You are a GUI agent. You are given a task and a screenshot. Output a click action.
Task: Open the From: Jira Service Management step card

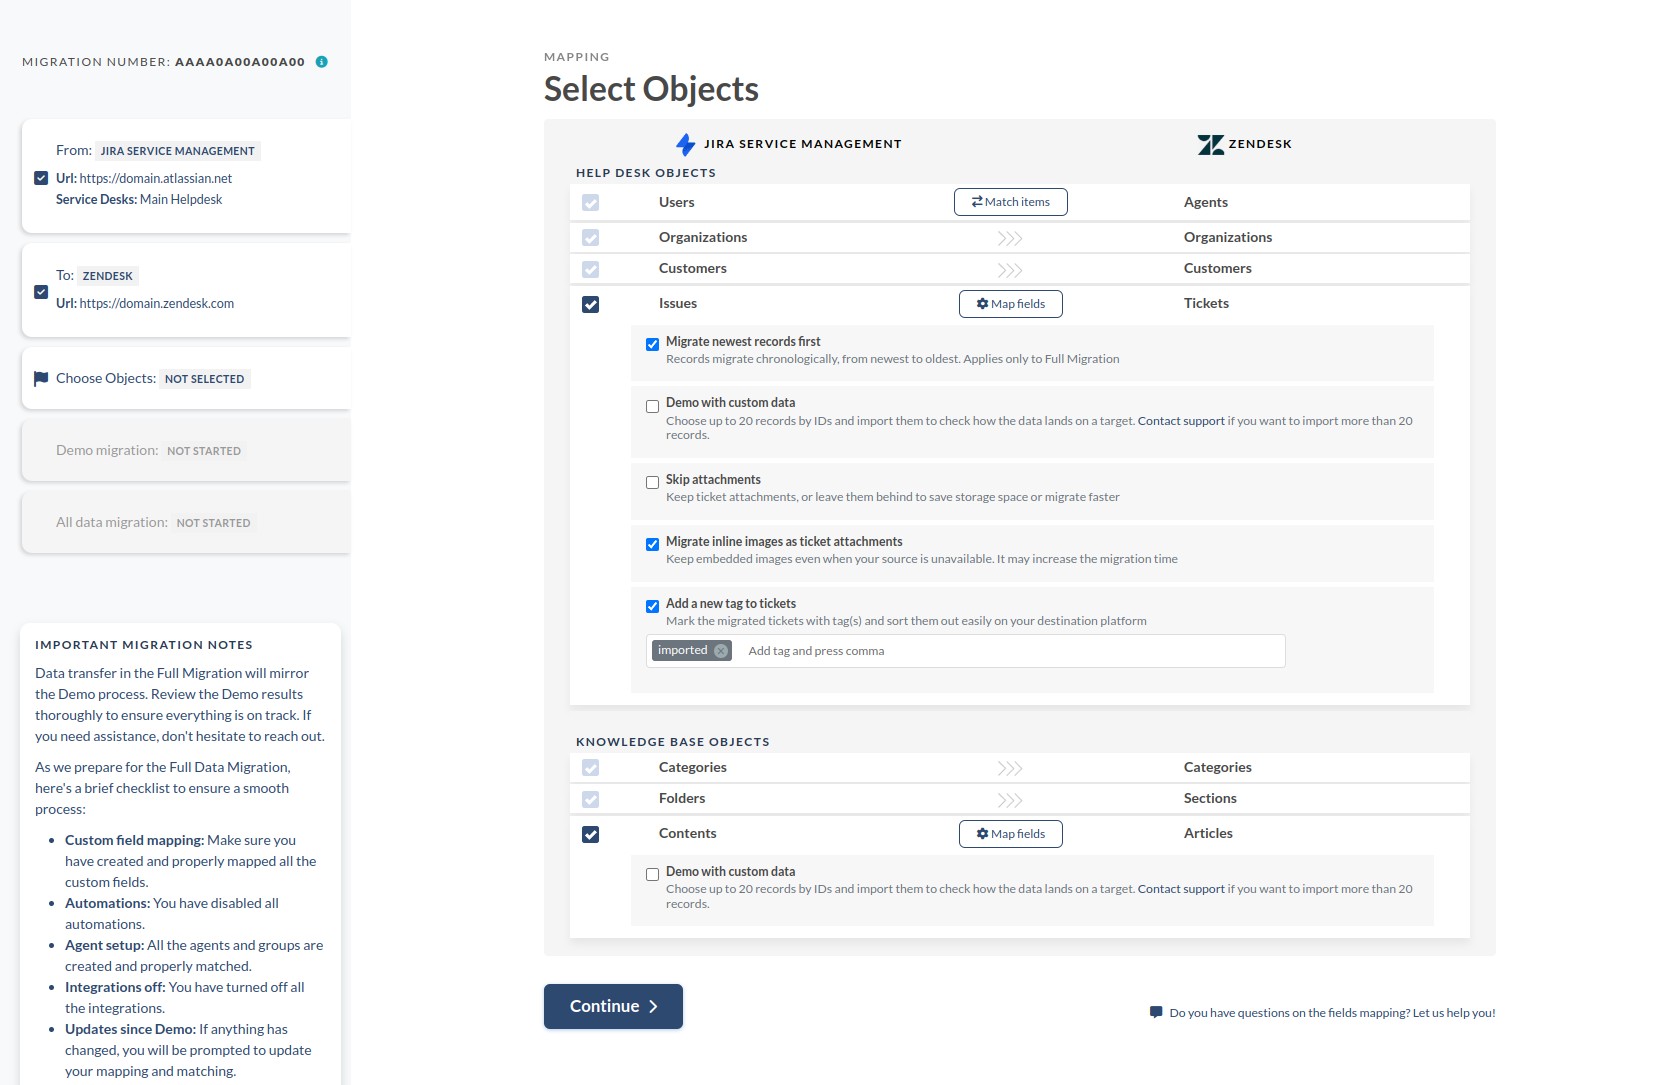[186, 176]
